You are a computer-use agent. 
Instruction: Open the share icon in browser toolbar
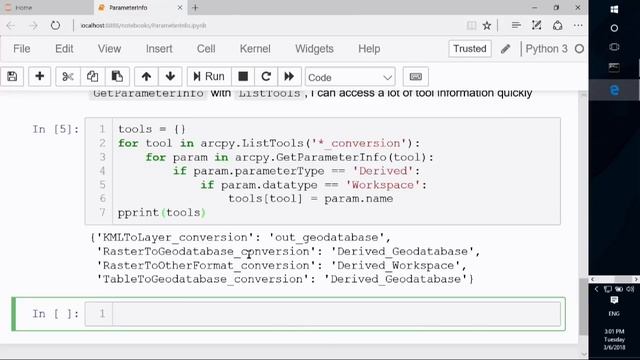pyautogui.click(x=558, y=26)
